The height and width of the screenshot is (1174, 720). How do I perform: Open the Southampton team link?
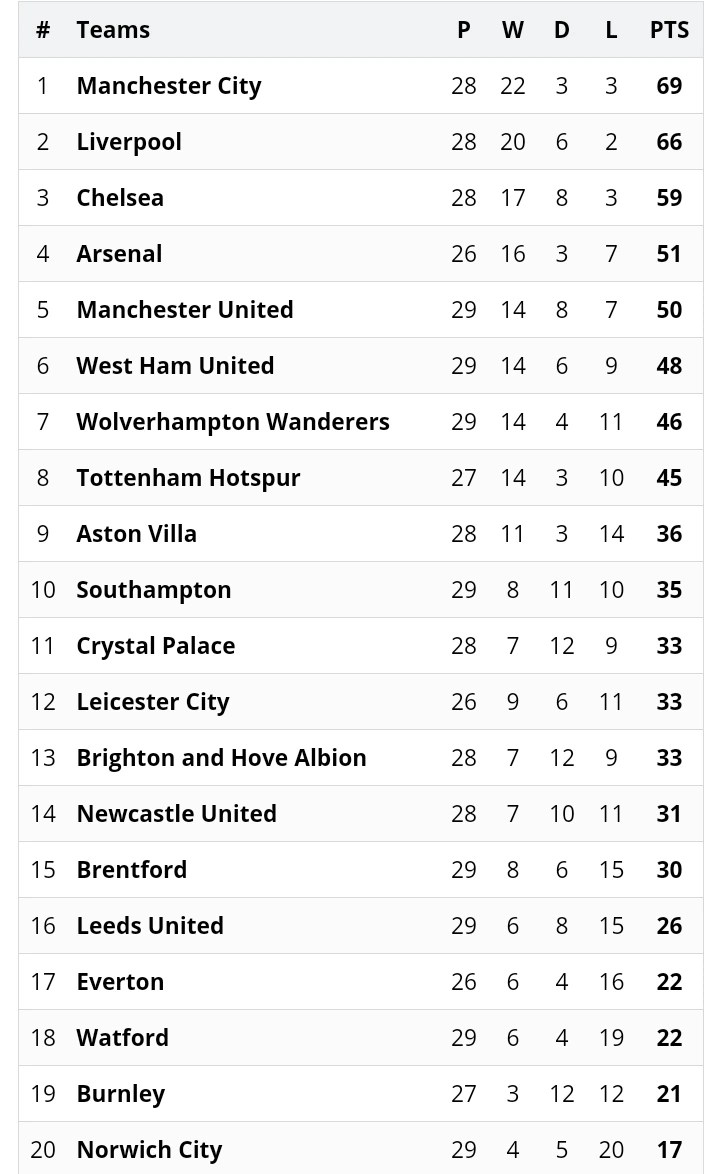click(x=154, y=590)
